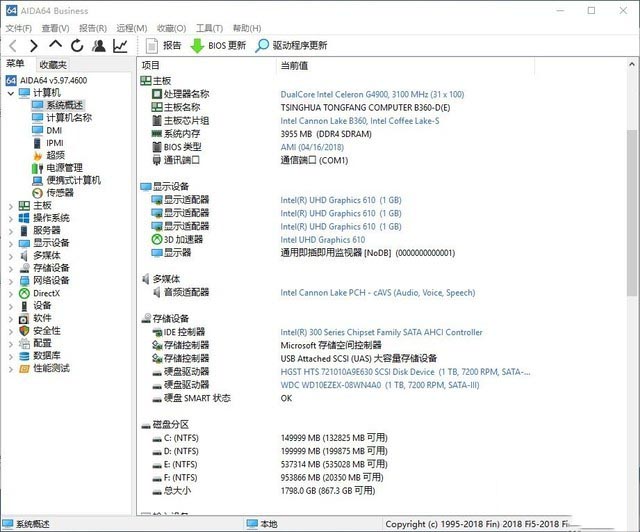Click the 配置 icon in the tree
Viewport: 640px width, 532px height.
point(24,343)
